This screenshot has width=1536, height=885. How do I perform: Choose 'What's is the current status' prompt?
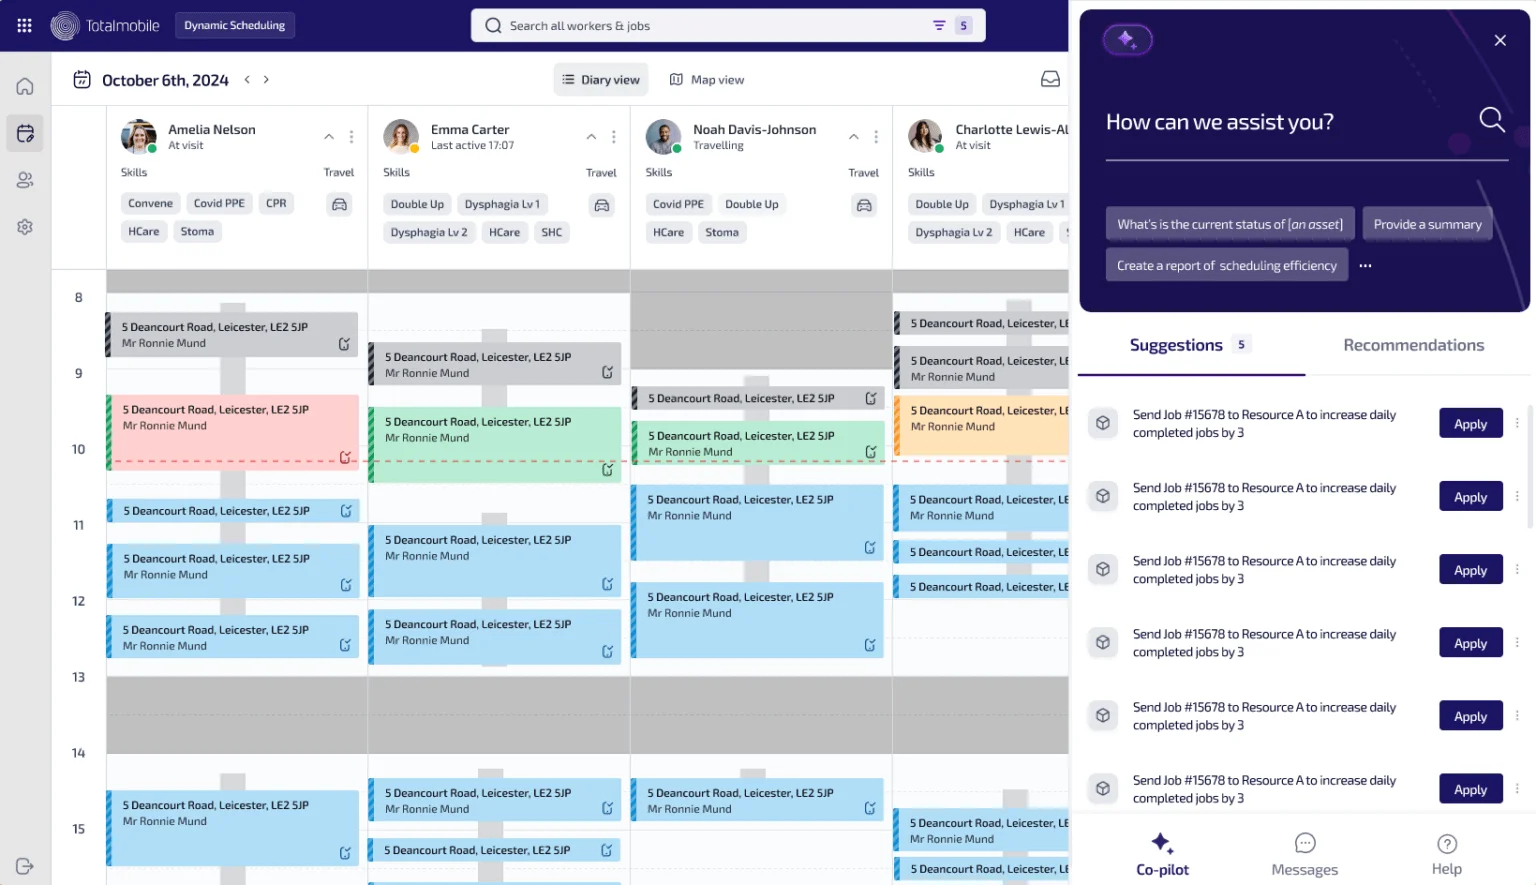point(1230,224)
